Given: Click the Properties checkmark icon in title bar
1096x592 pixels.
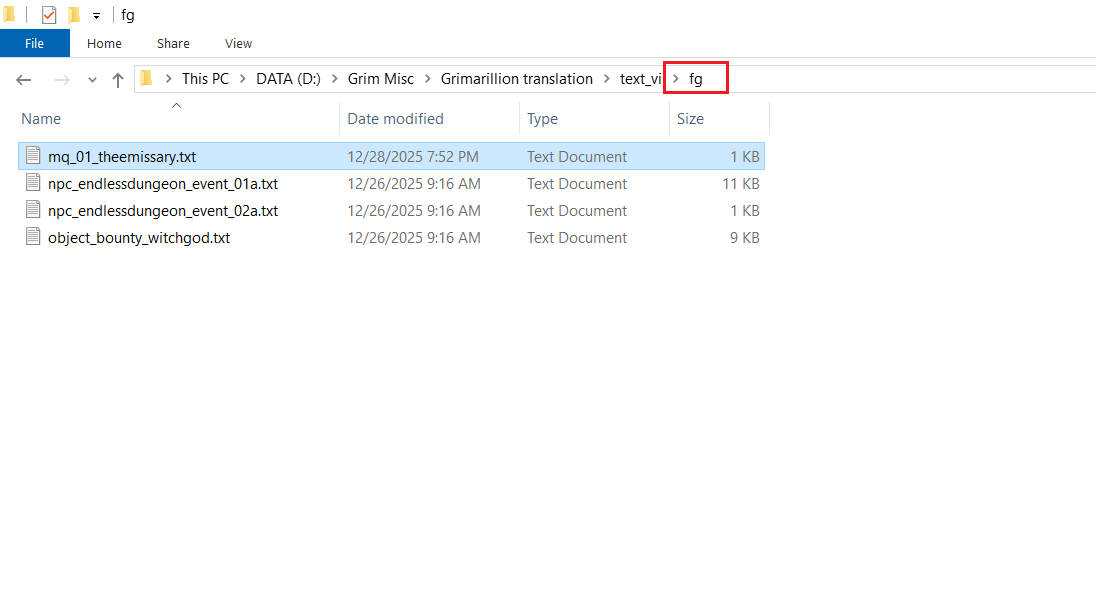Looking at the screenshot, I should 49,15.
